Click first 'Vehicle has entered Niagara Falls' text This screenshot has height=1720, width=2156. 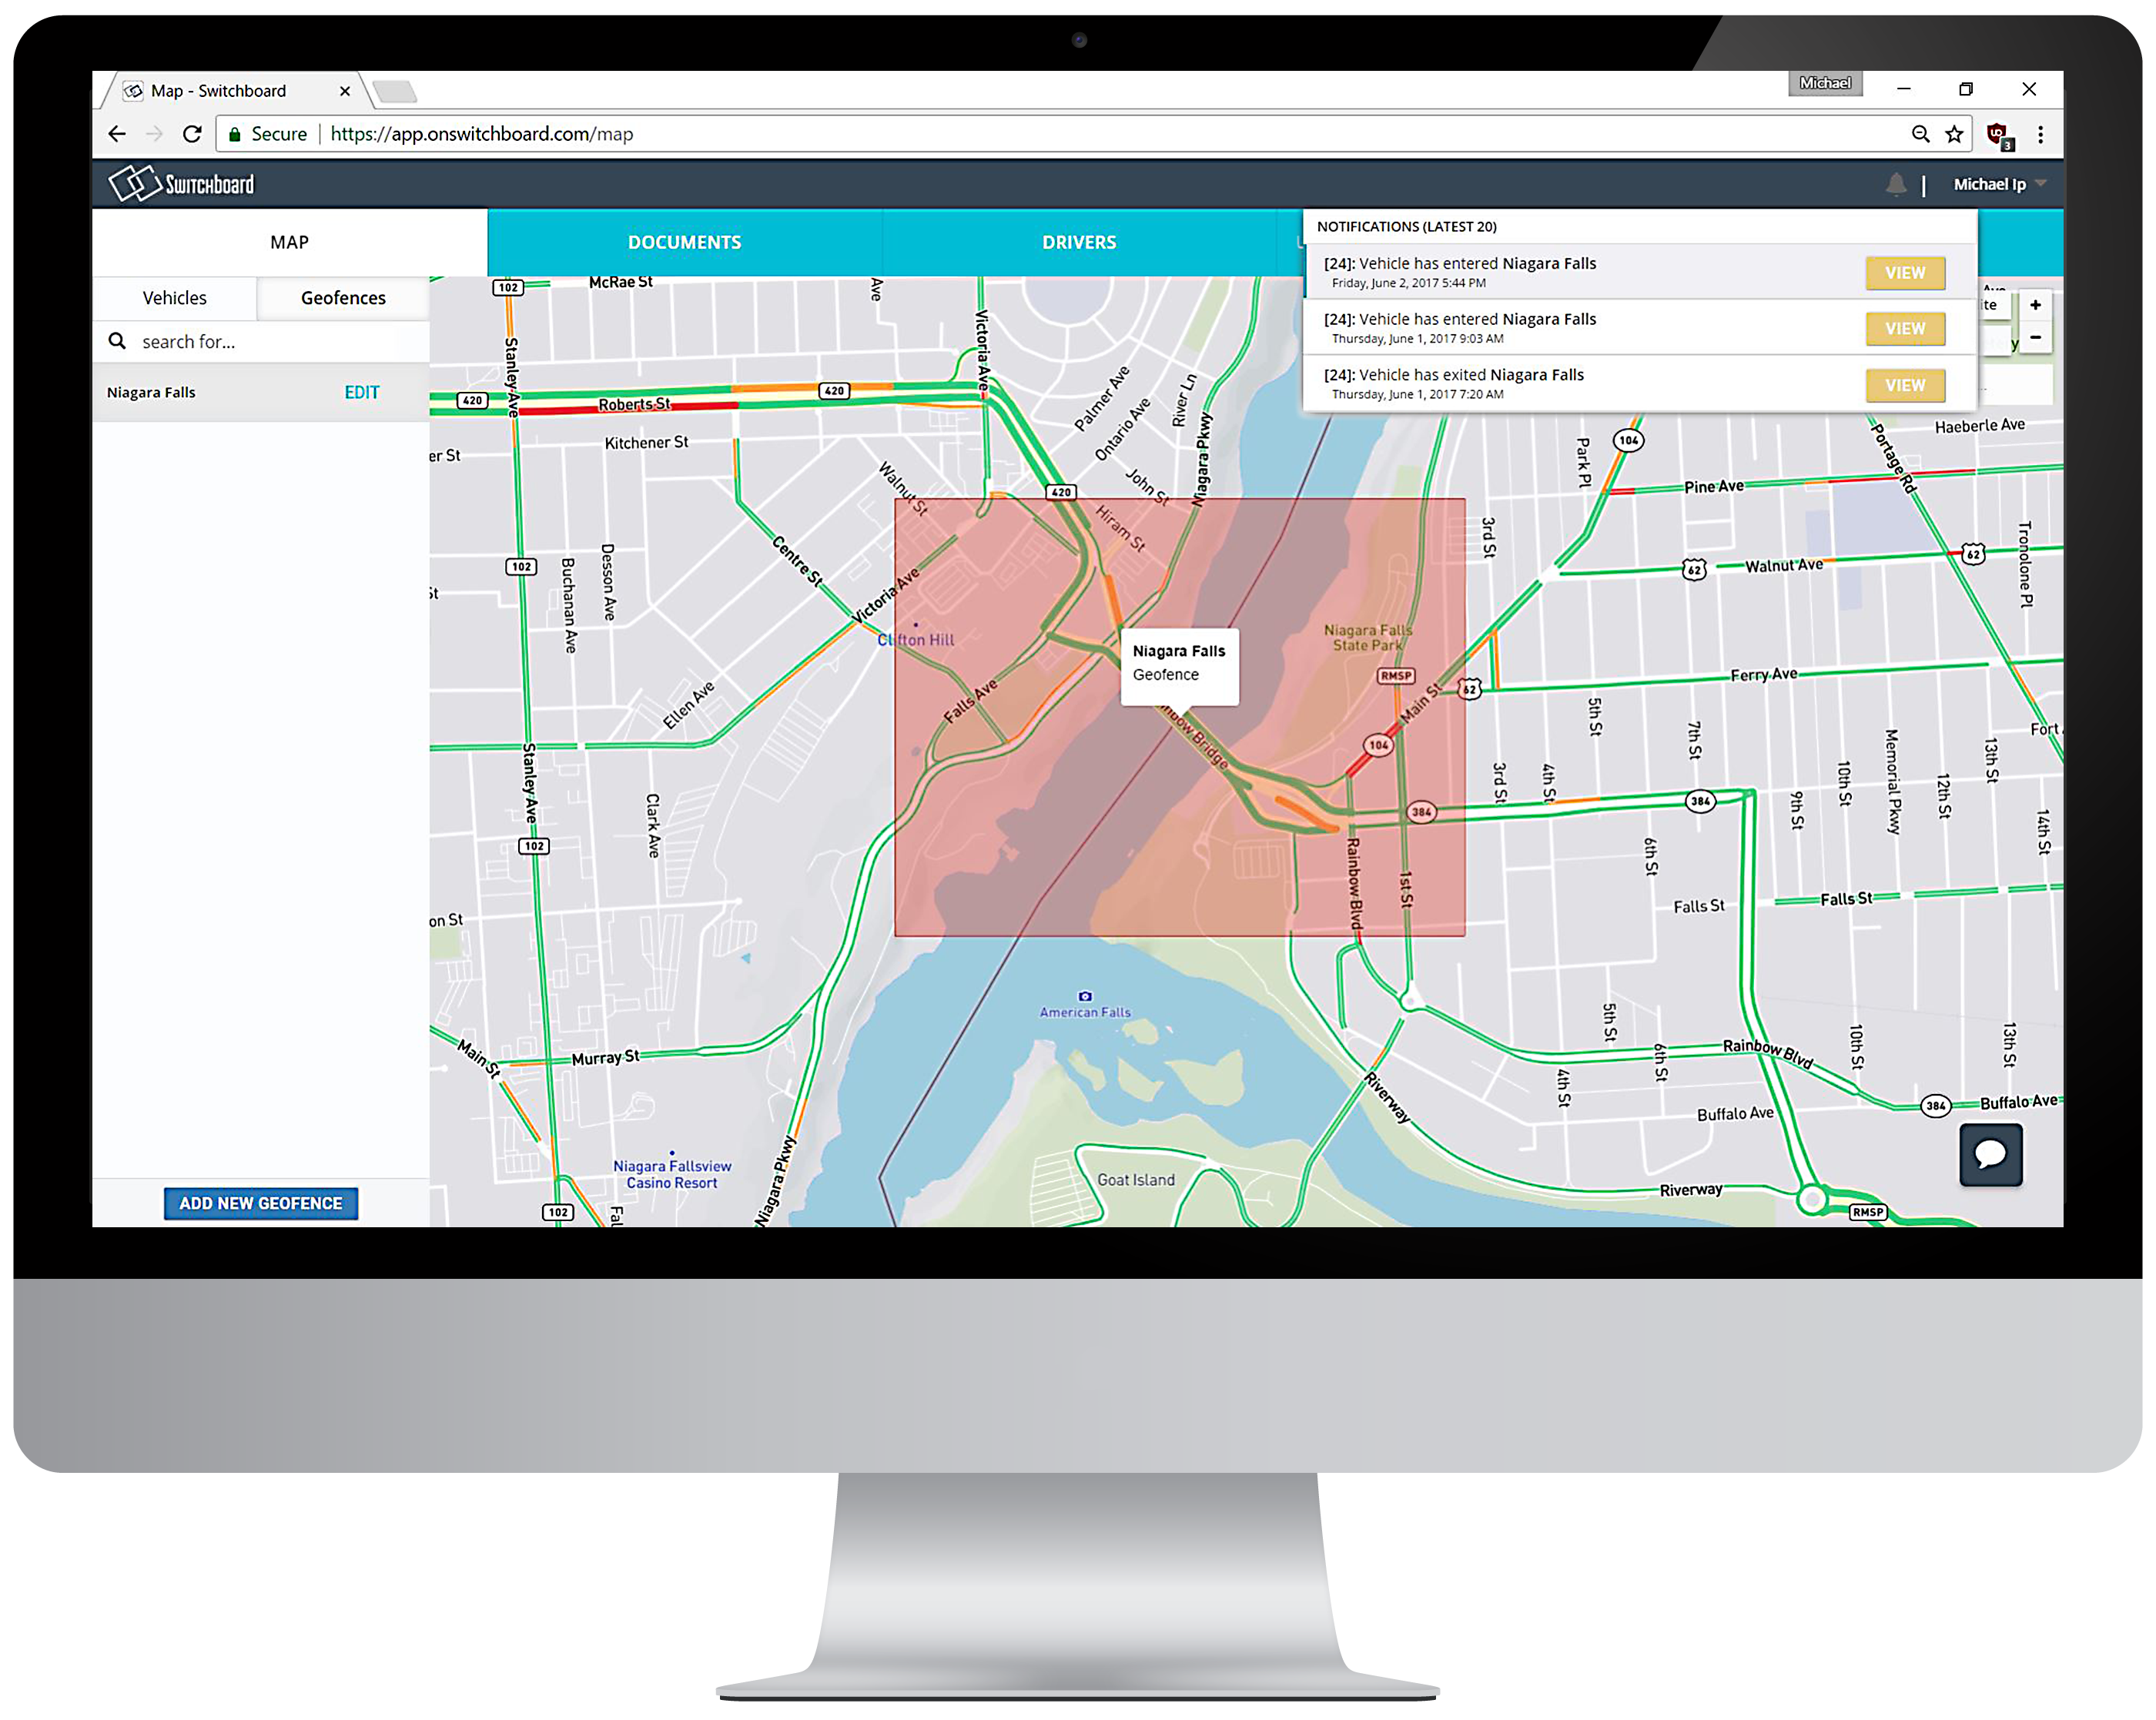[x=1477, y=263]
